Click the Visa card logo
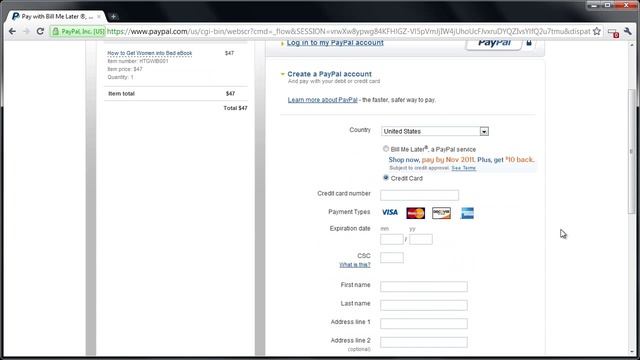Viewport: 640px width, 360px height. (390, 212)
